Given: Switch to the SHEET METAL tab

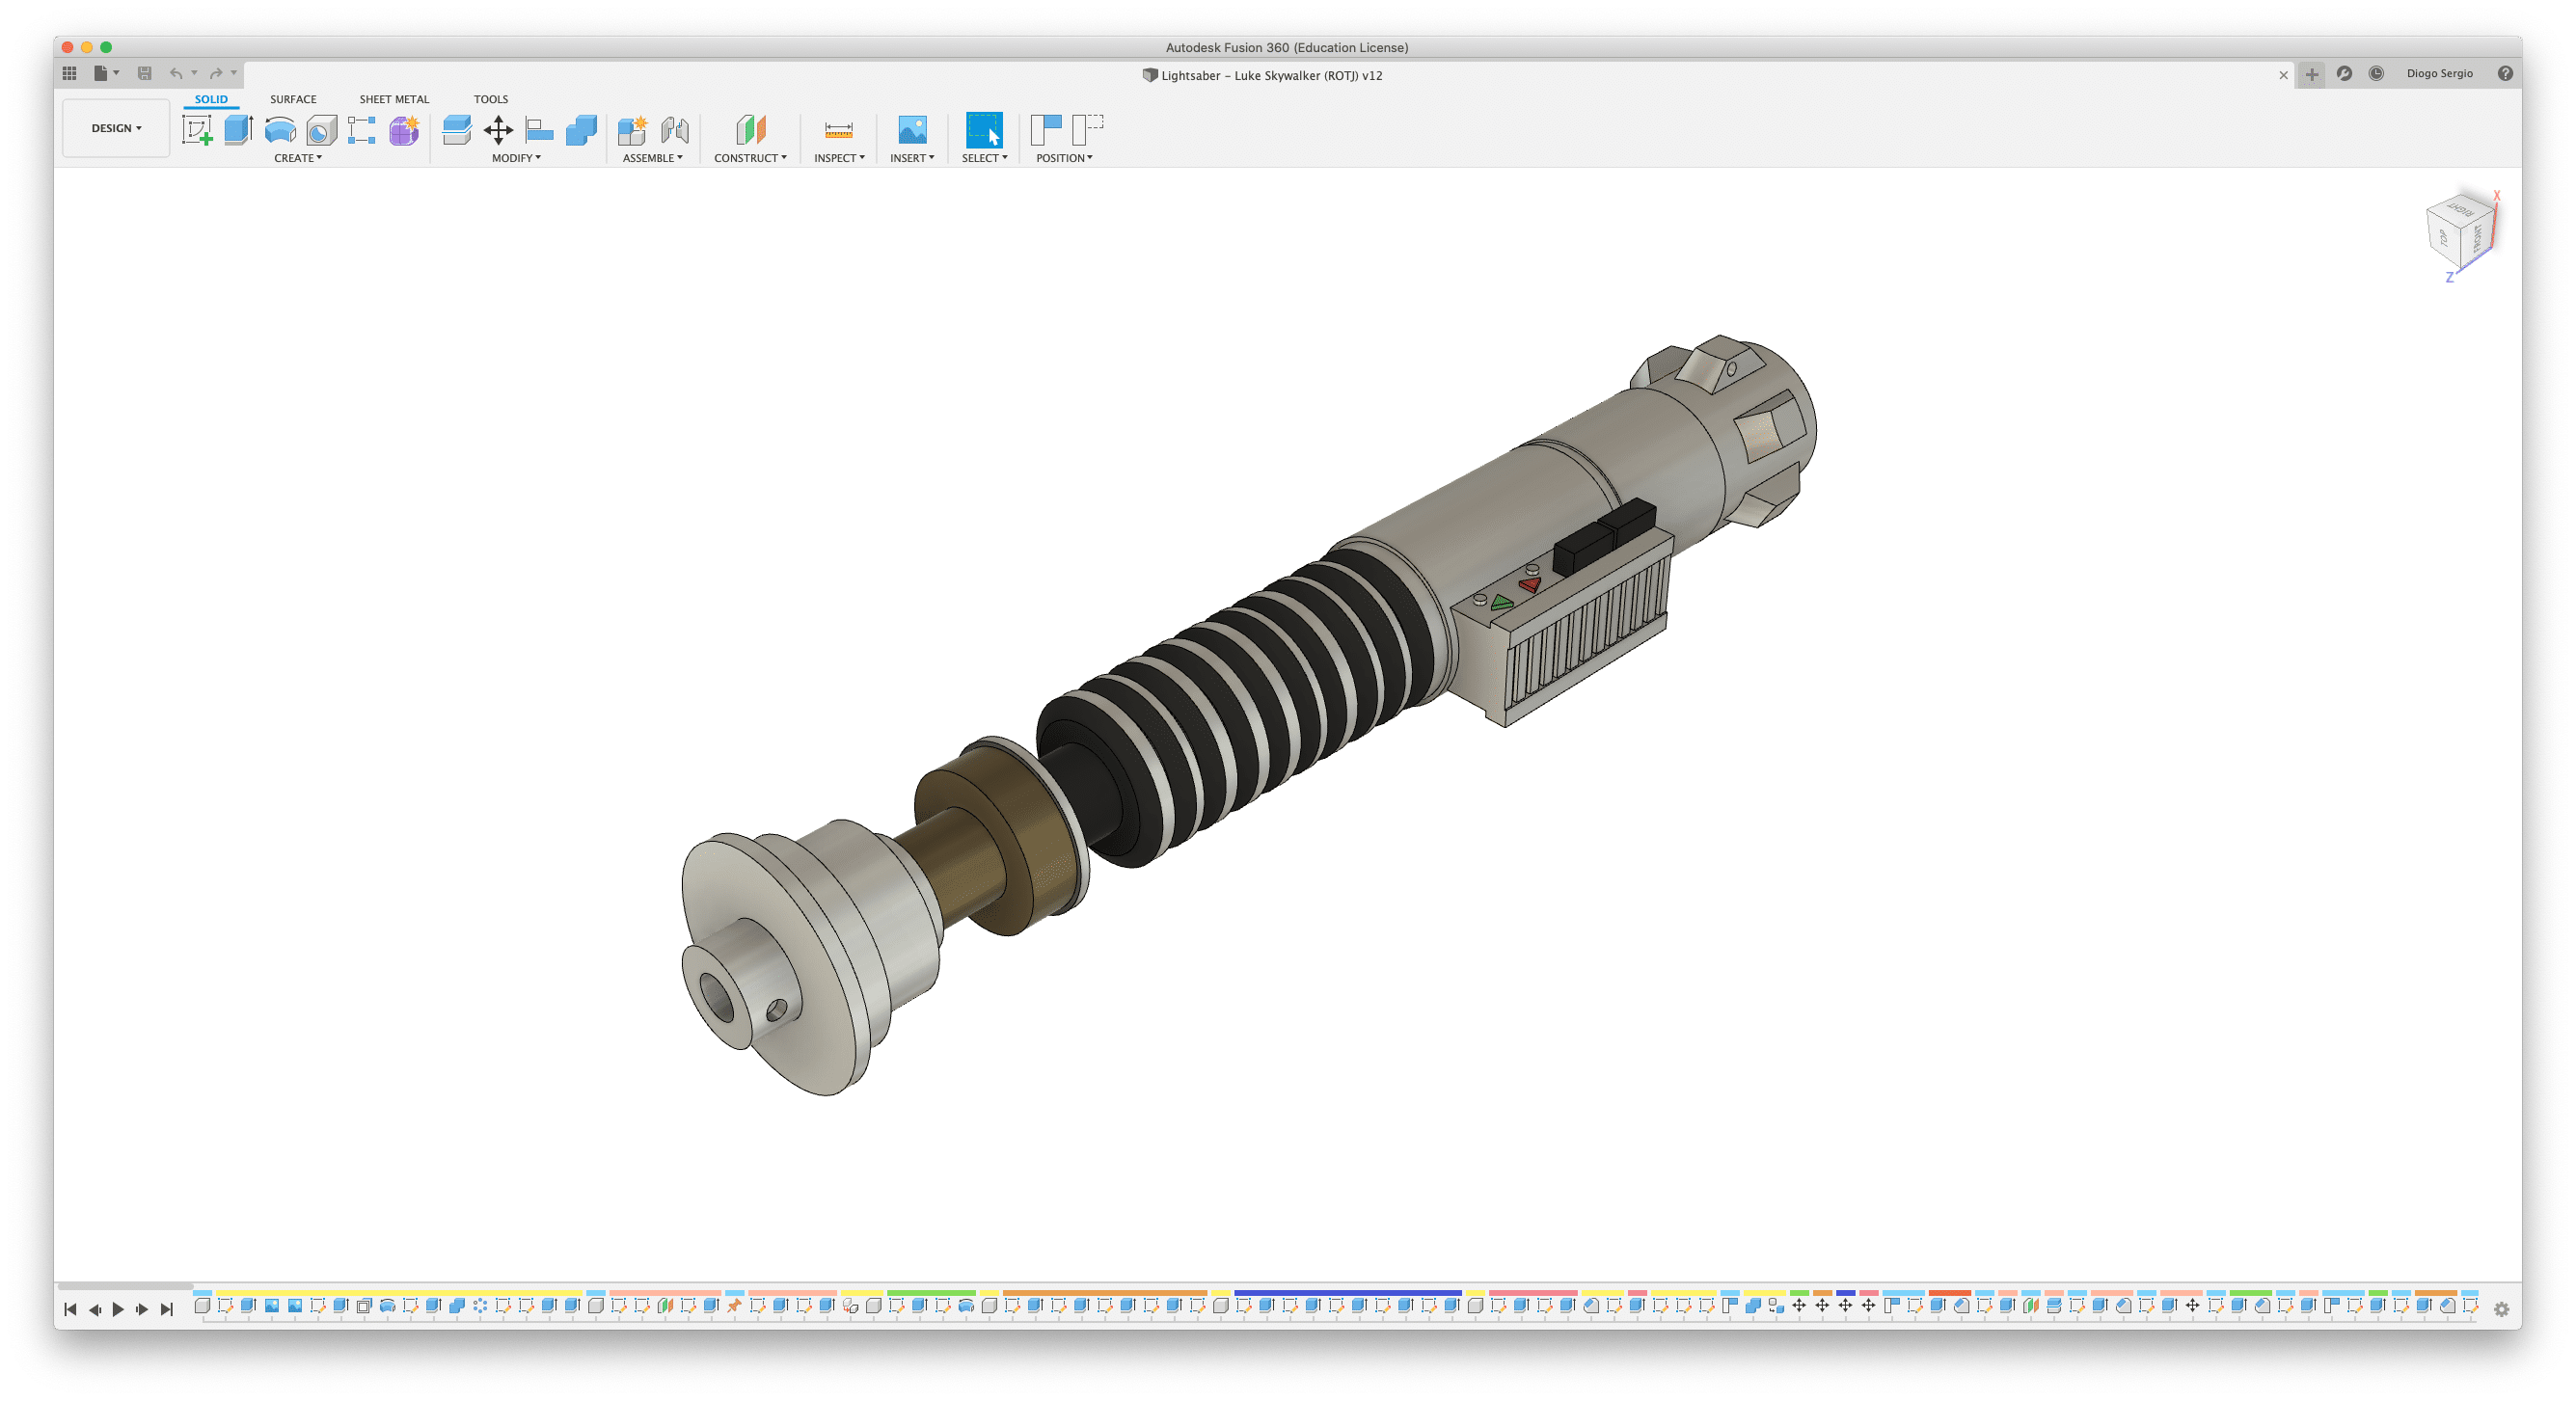Looking at the screenshot, I should pyautogui.click(x=394, y=99).
